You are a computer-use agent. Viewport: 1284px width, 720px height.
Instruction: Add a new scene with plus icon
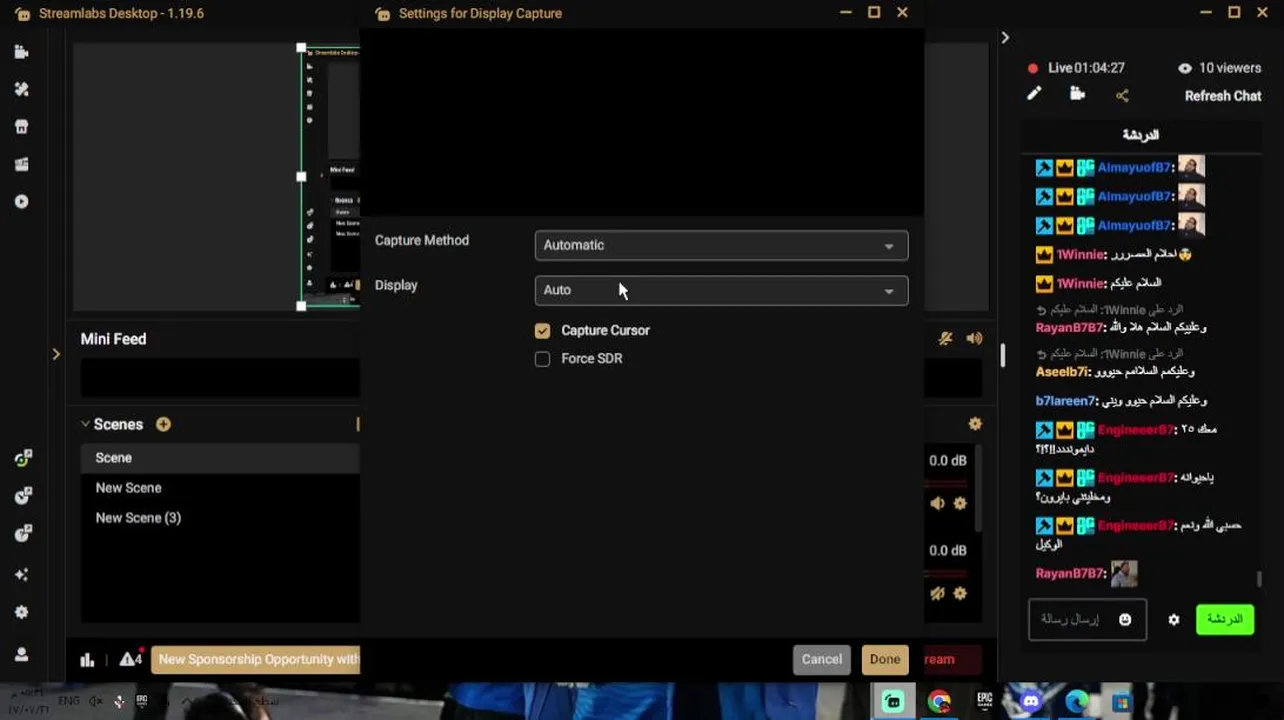tap(163, 424)
